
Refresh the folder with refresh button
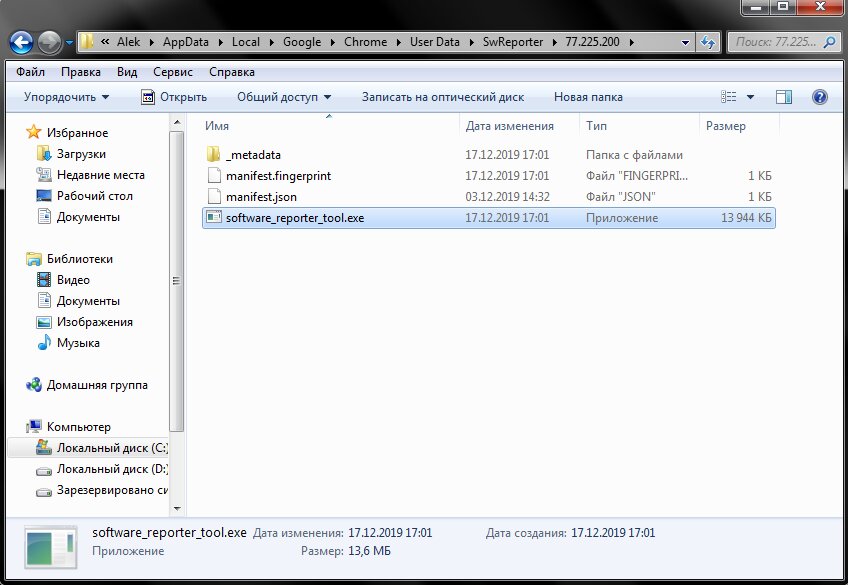point(707,42)
